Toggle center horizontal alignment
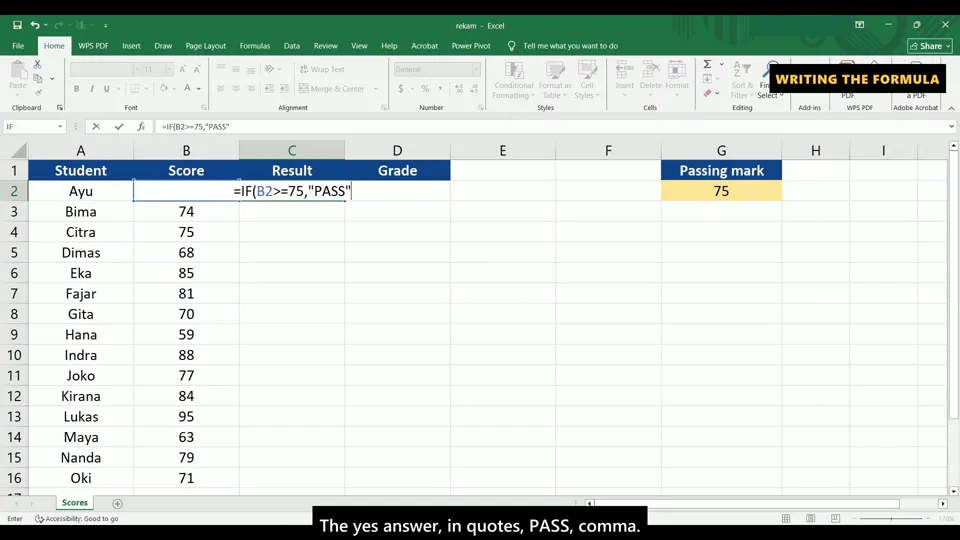The image size is (960, 540). (x=236, y=89)
